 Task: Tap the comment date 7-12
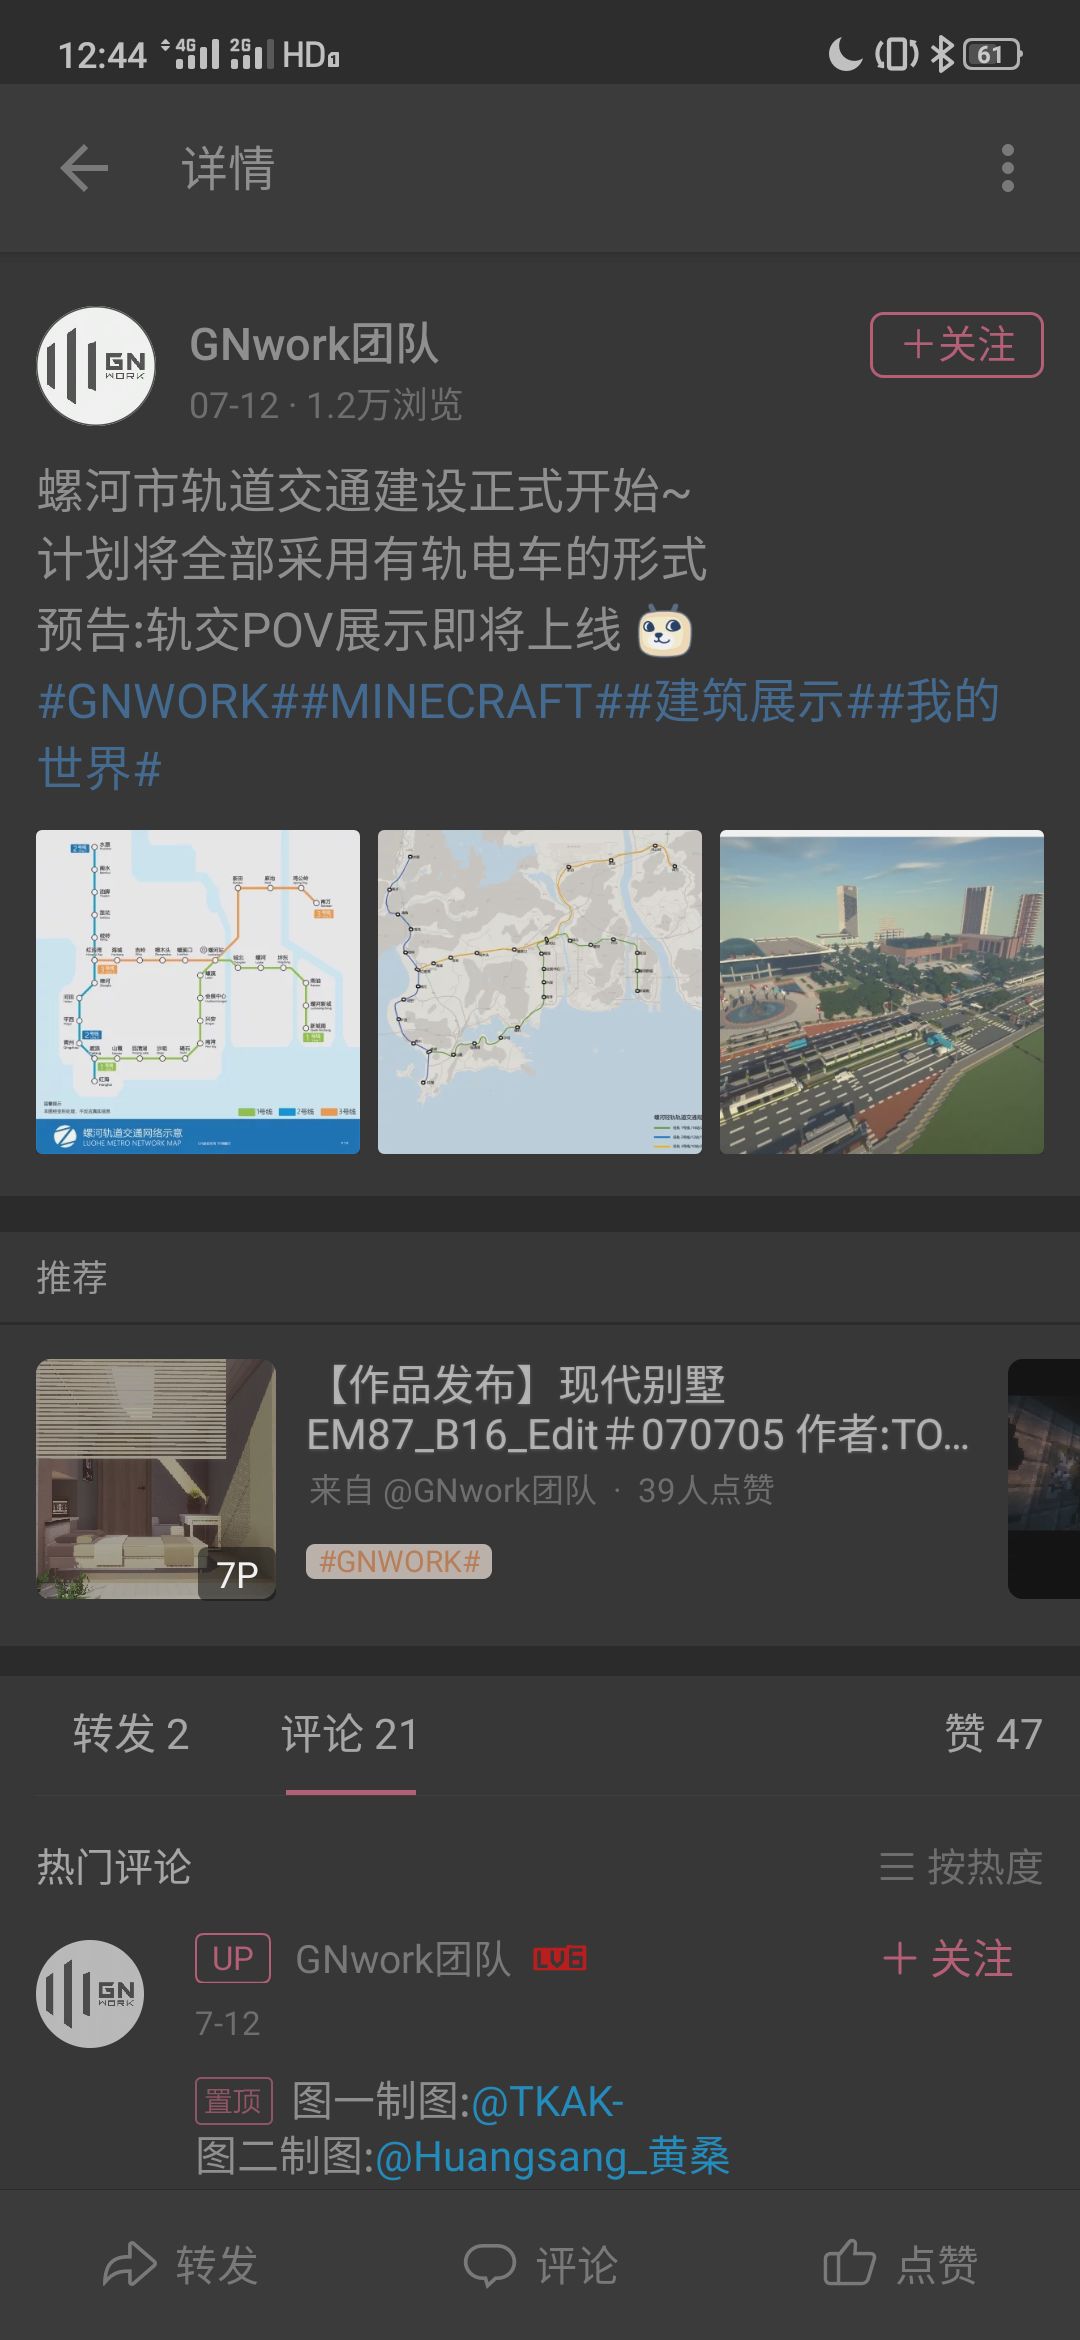point(228,2023)
